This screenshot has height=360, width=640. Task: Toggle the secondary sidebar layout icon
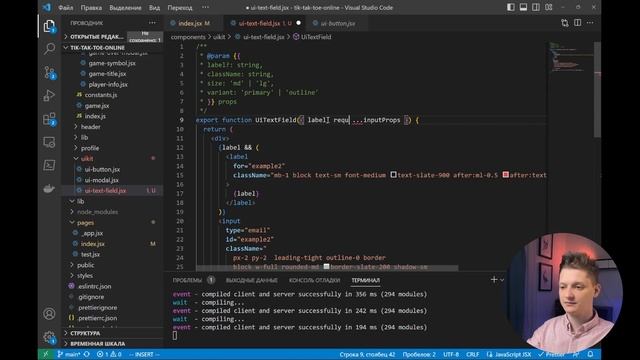pos(536,7)
